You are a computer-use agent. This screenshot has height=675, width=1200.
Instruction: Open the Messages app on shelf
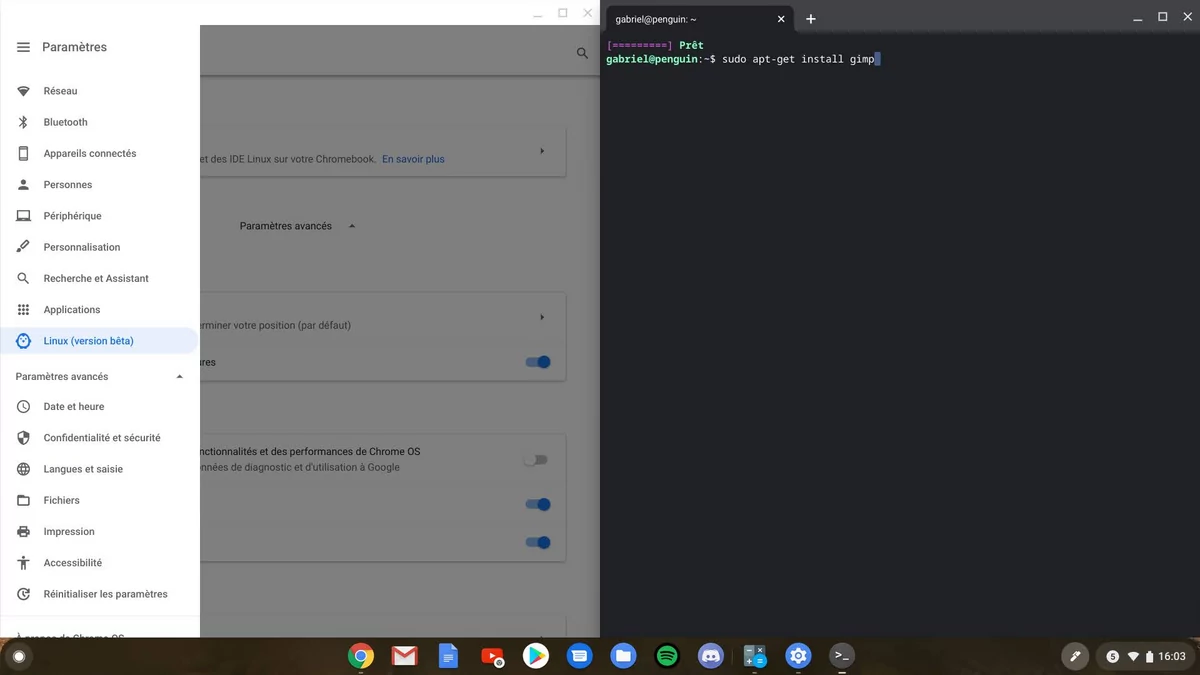pos(579,656)
